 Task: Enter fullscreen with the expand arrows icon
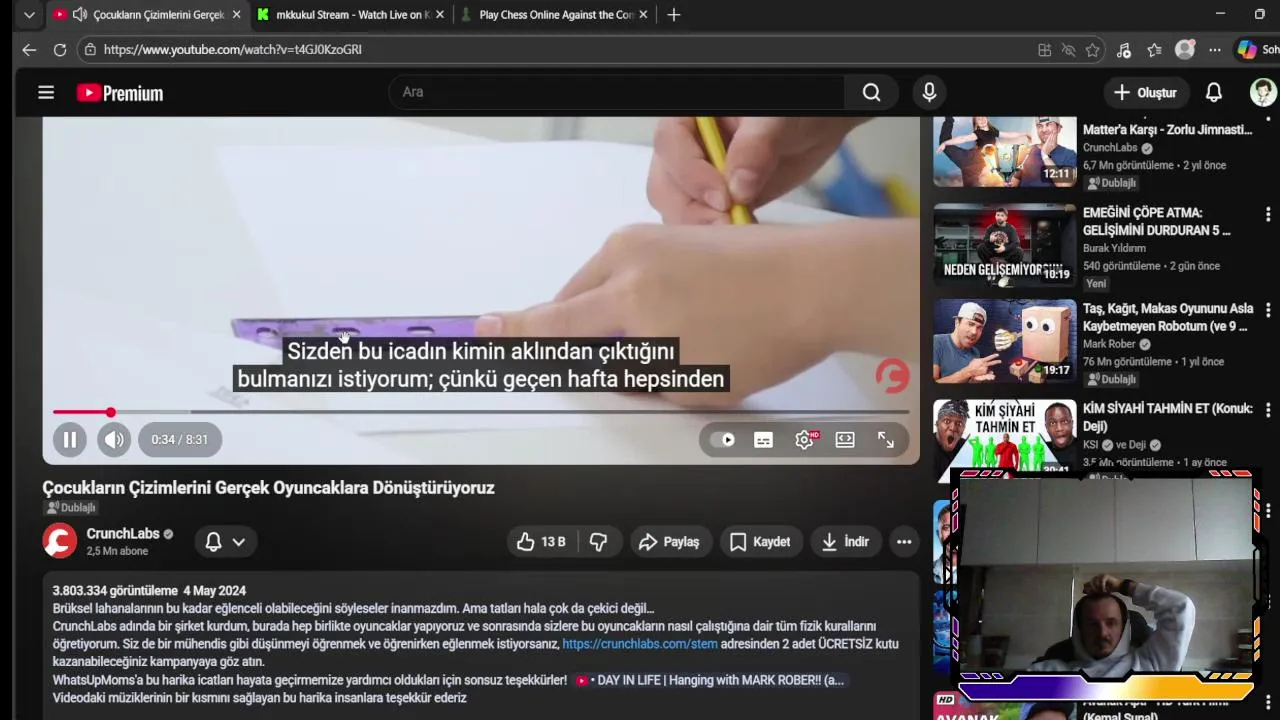tap(886, 440)
